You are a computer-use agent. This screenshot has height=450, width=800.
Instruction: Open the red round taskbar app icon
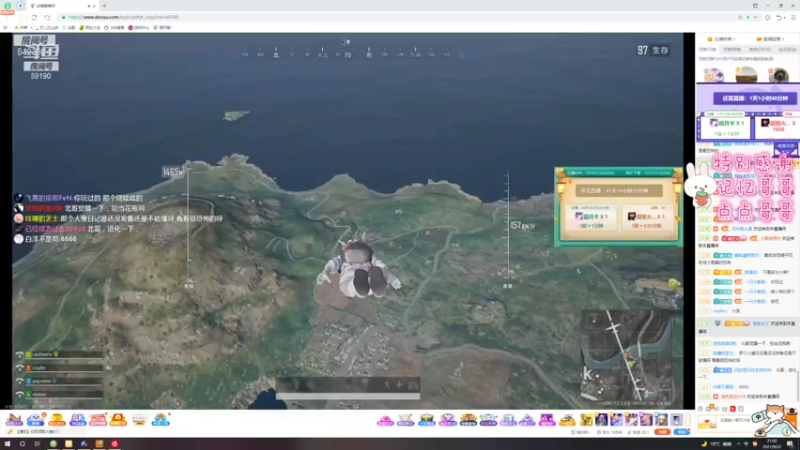pyautogui.click(x=114, y=444)
